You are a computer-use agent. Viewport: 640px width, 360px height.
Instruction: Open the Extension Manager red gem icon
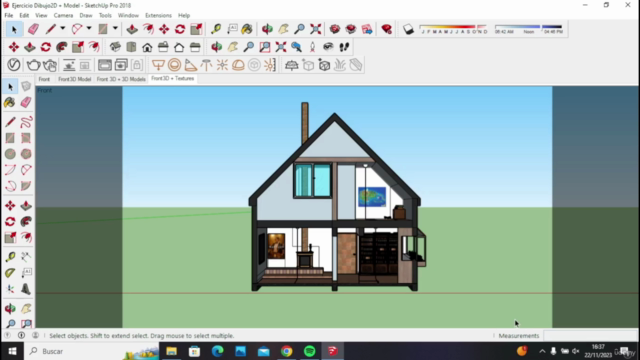pyautogui.click(x=387, y=29)
